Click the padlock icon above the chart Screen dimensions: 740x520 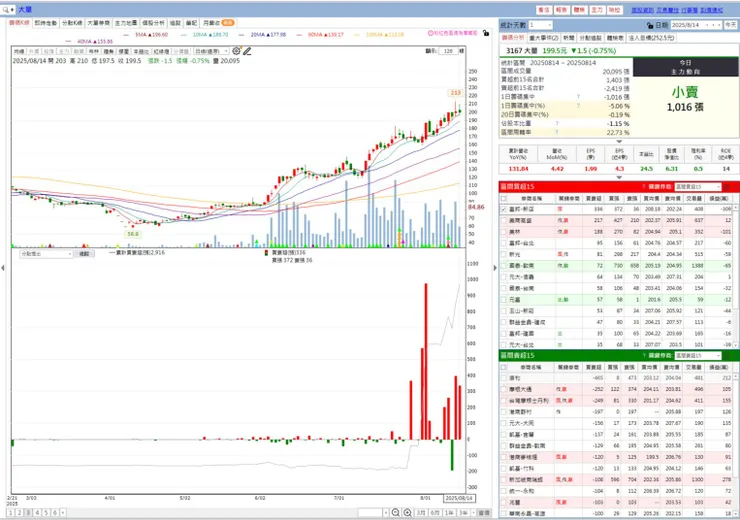pos(486,33)
